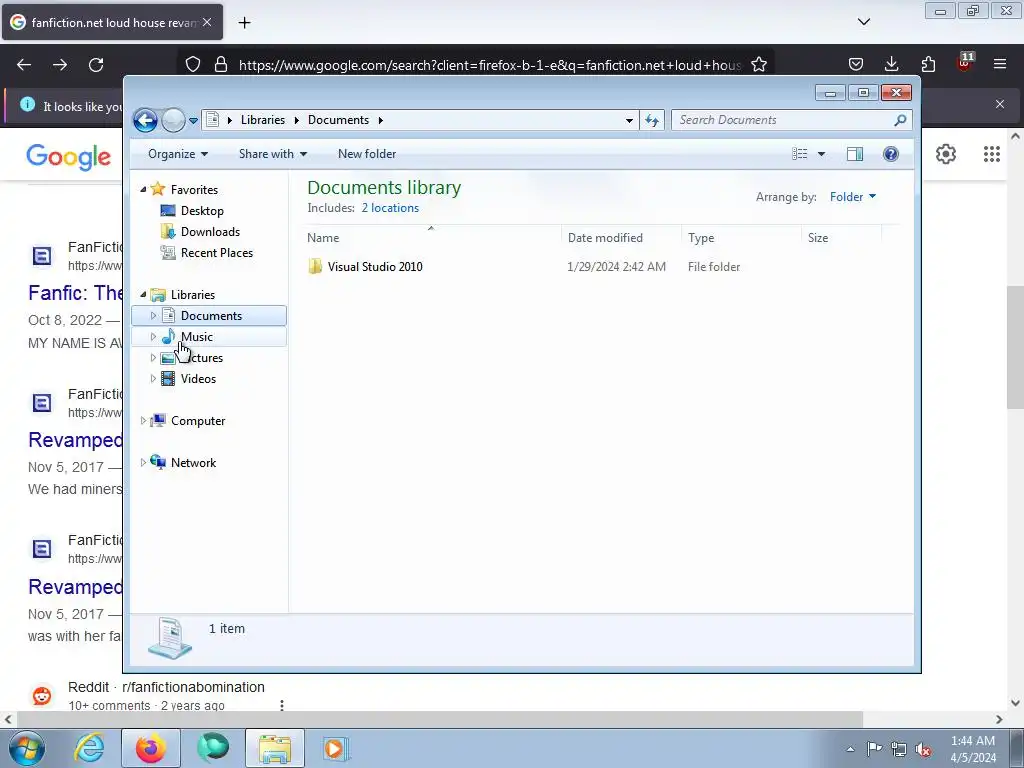
Task: Open Windows Media Player from the taskbar
Action: click(336, 748)
